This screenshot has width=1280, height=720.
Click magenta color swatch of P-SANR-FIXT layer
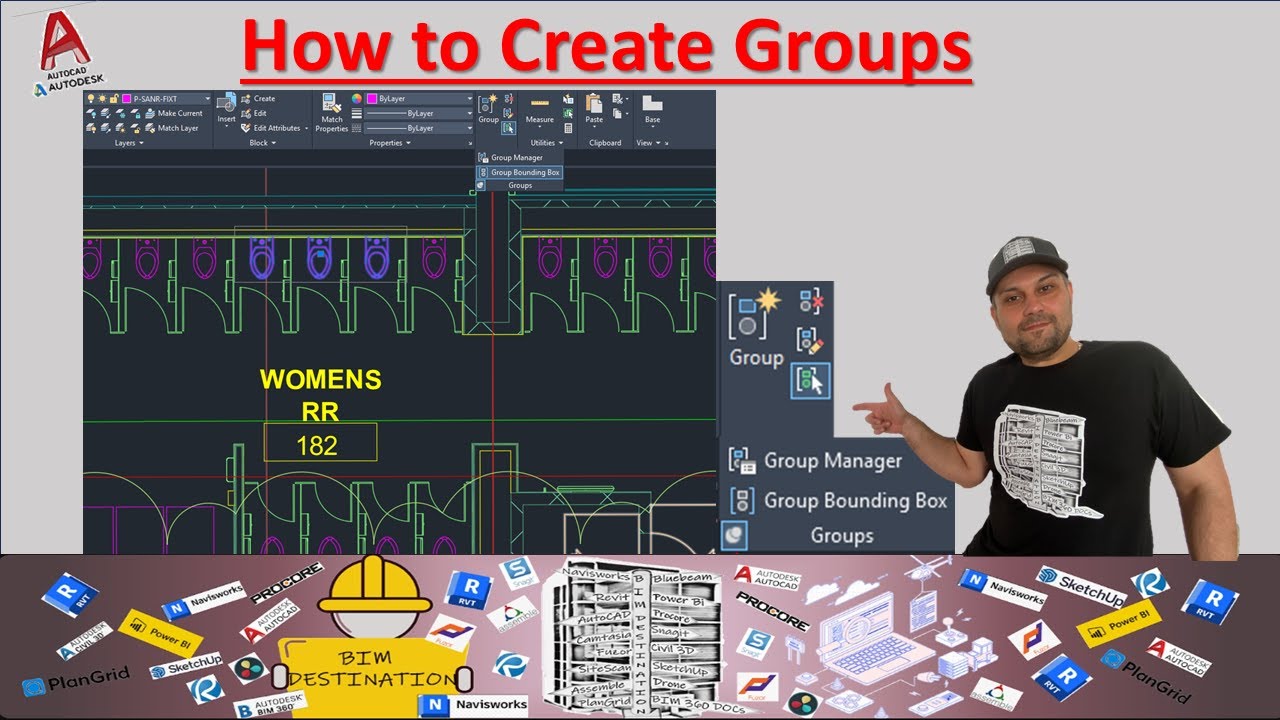coord(126,99)
